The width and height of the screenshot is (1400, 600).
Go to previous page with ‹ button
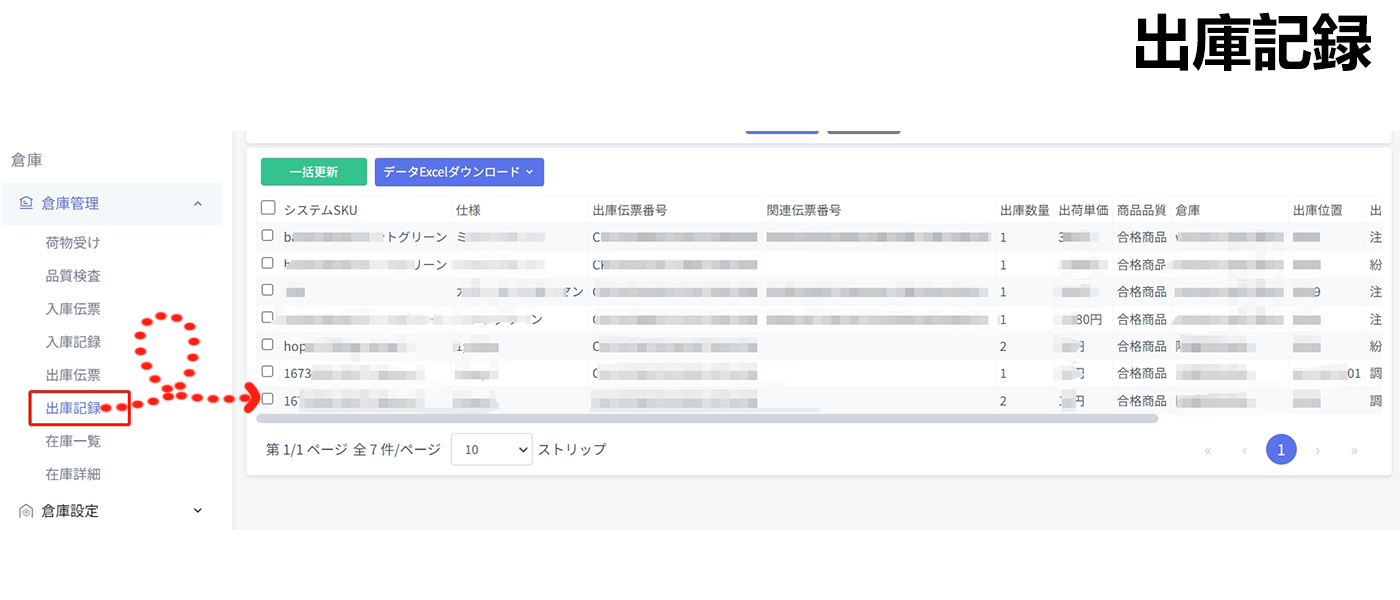click(1245, 451)
